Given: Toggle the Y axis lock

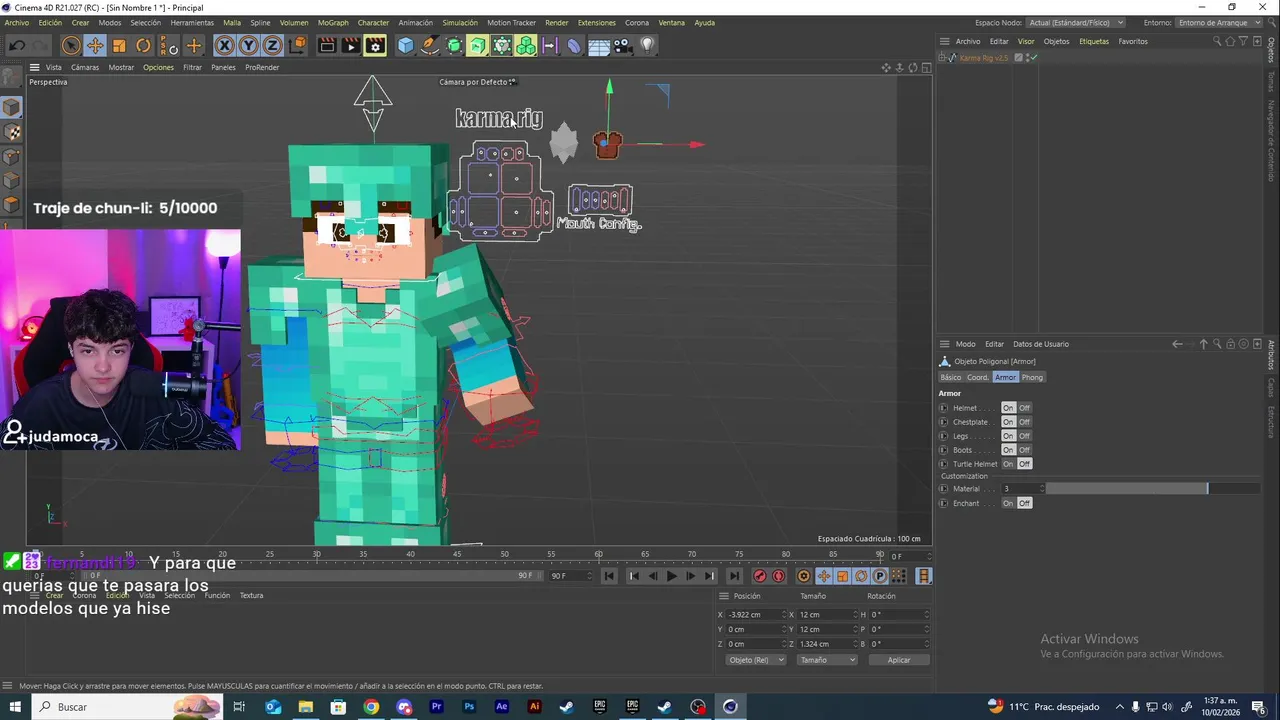Looking at the screenshot, I should (248, 45).
